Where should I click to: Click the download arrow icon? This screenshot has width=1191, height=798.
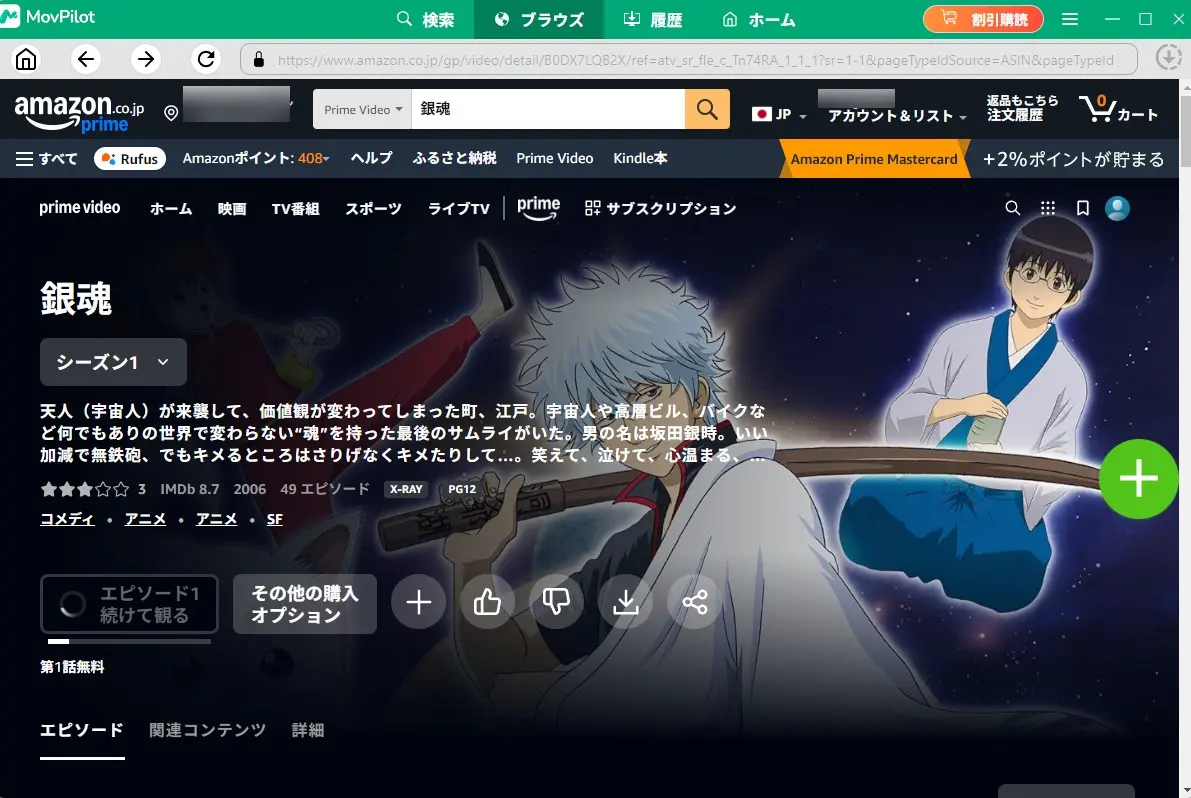626,602
